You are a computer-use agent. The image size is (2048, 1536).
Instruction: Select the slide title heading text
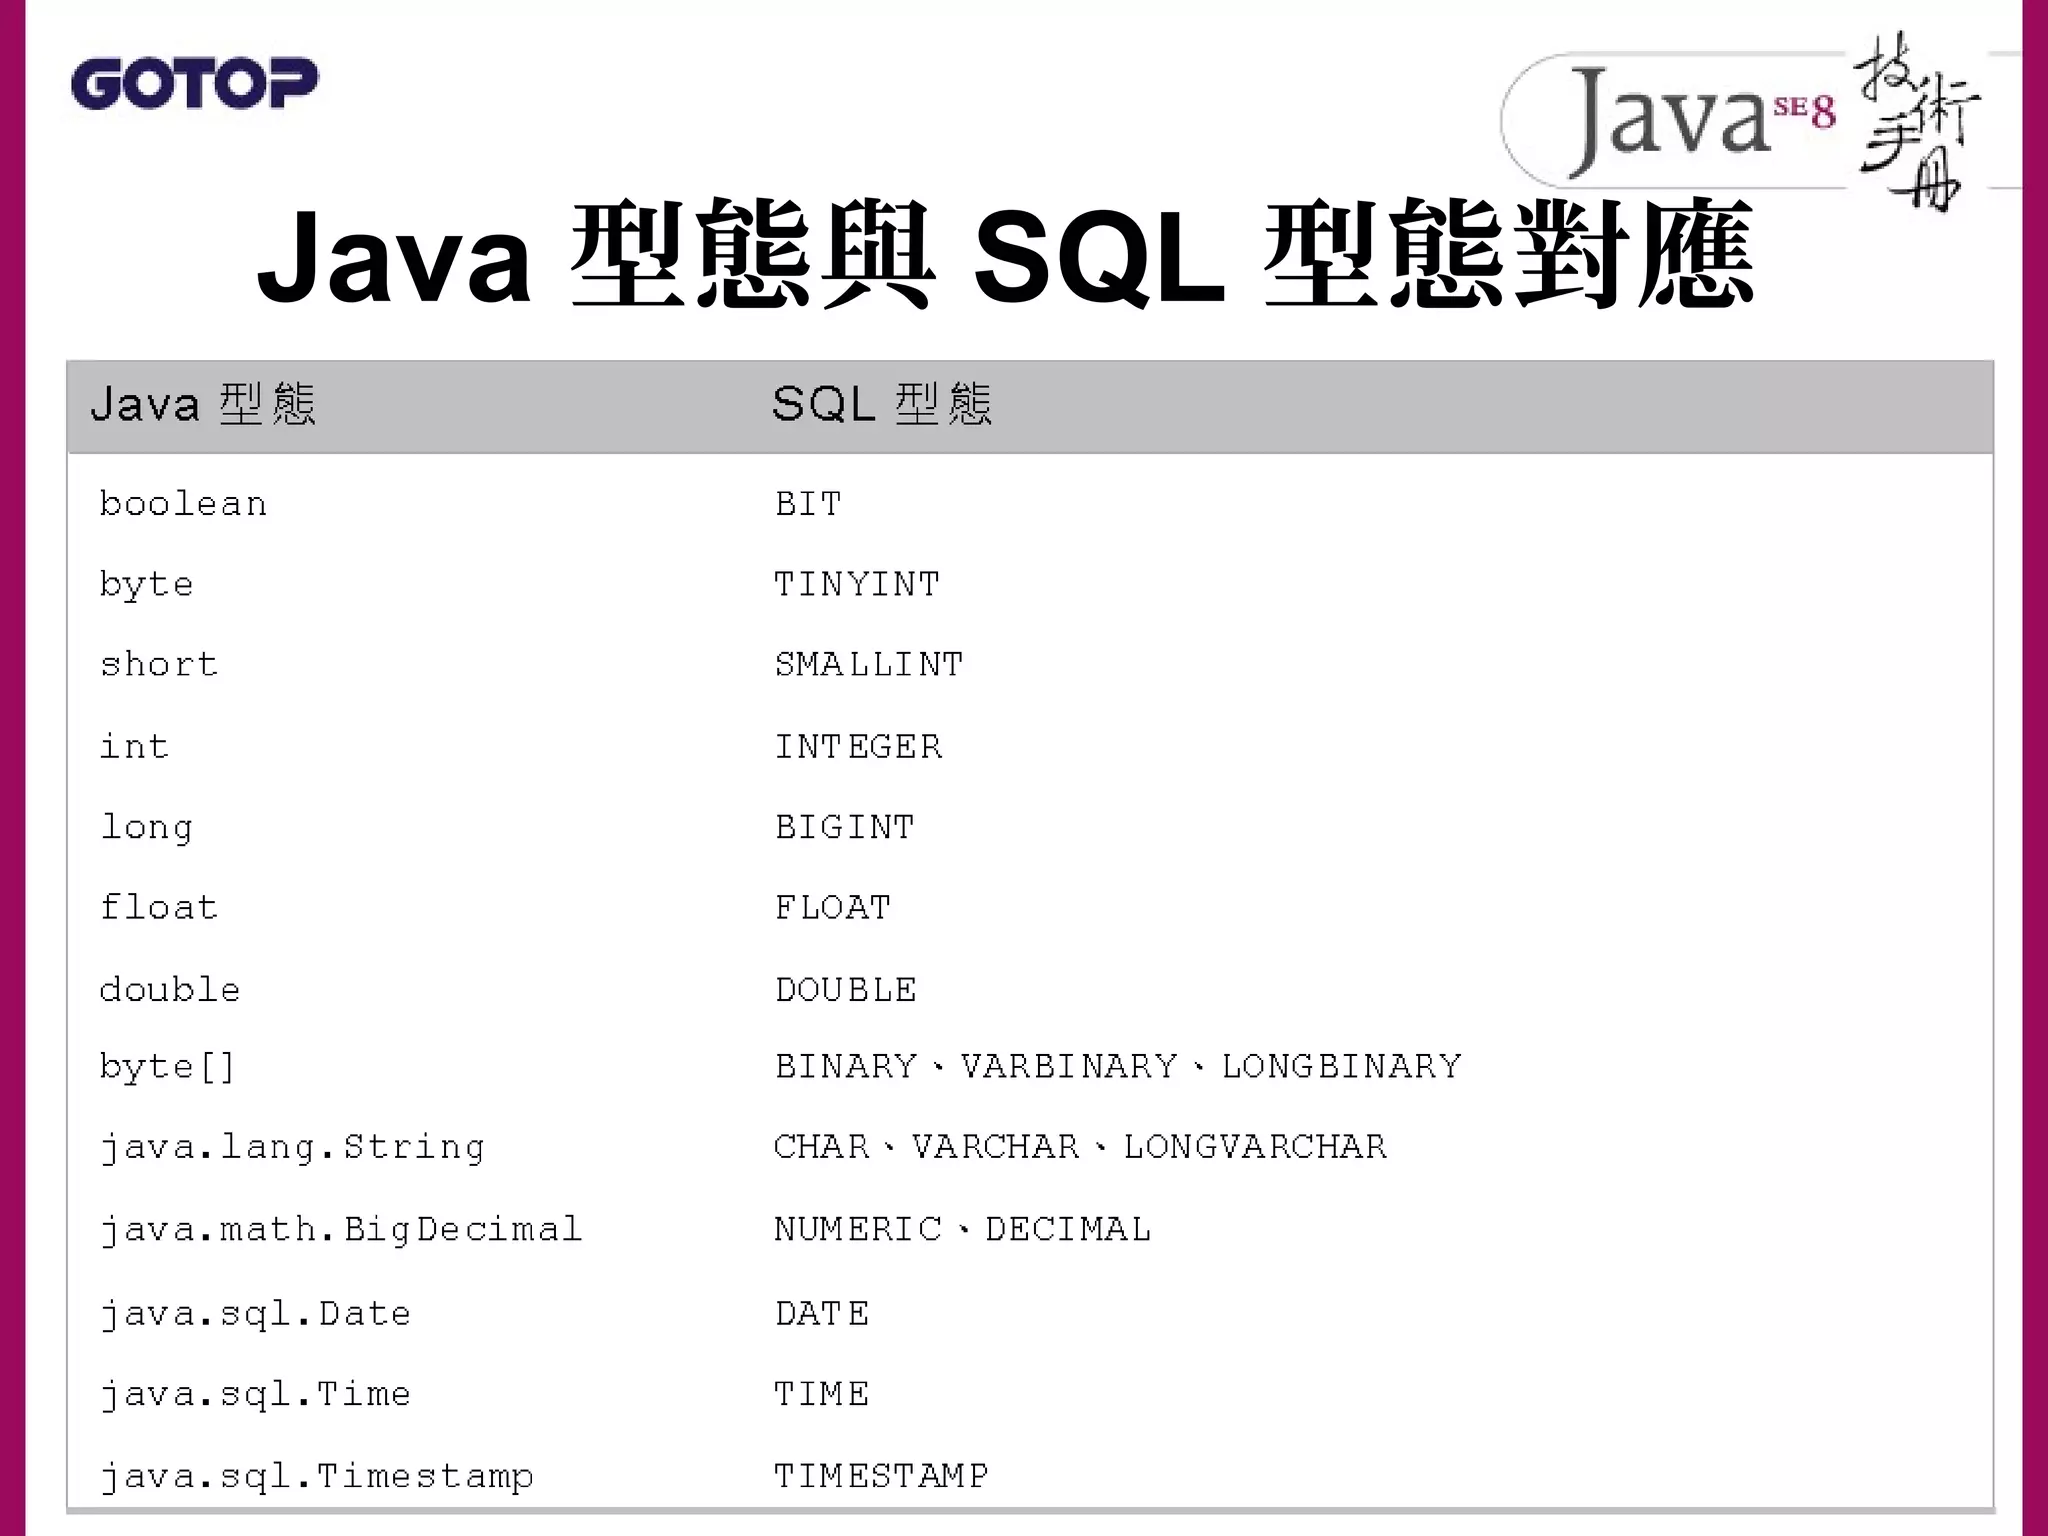1005,255
